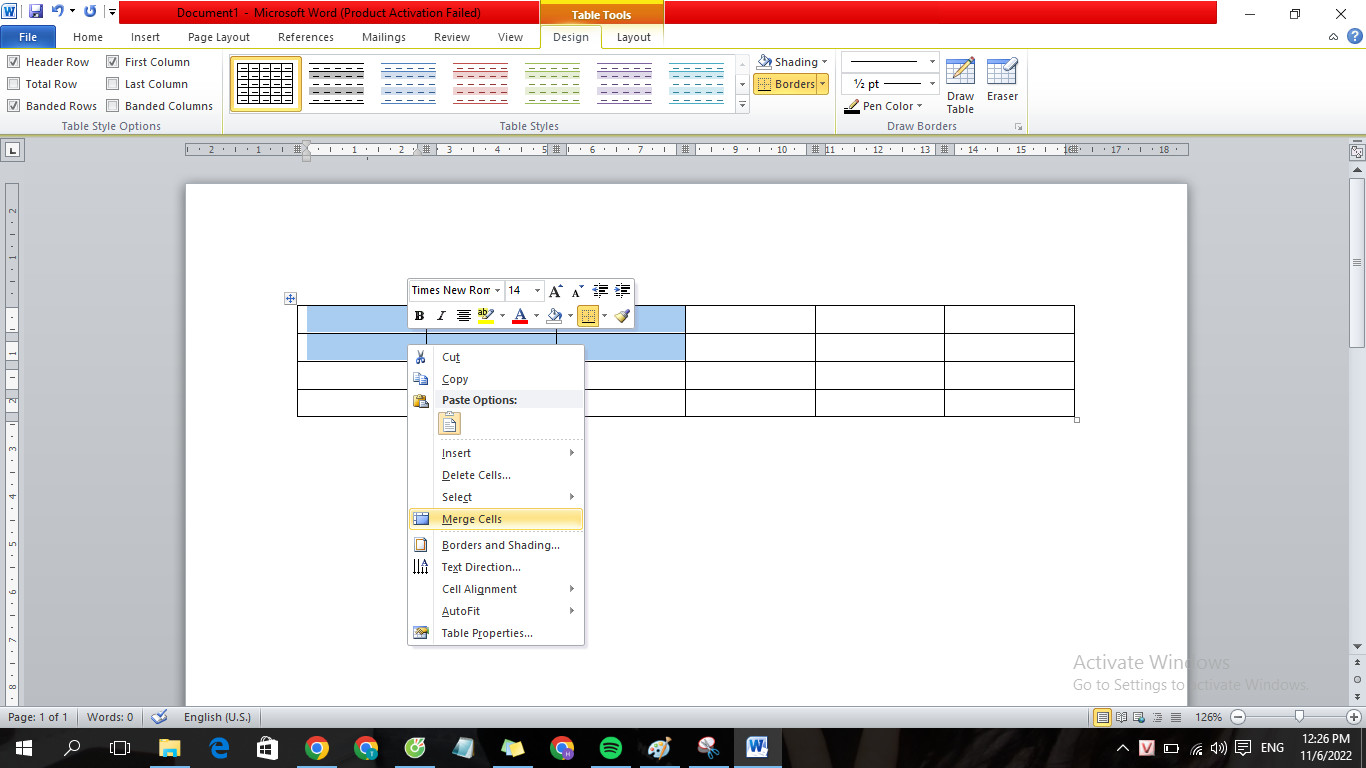Enable the Banded Columns checkbox
1366x768 pixels.
[x=113, y=106]
